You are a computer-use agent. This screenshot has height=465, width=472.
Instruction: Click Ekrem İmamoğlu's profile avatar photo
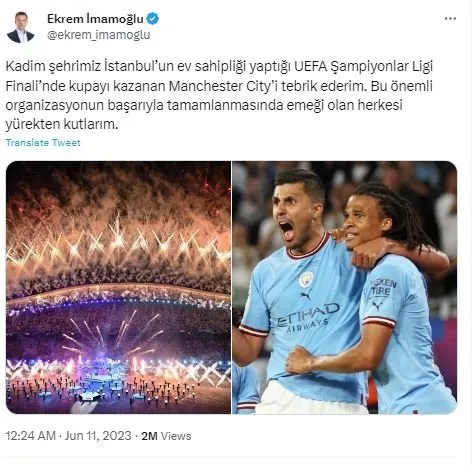click(x=21, y=27)
